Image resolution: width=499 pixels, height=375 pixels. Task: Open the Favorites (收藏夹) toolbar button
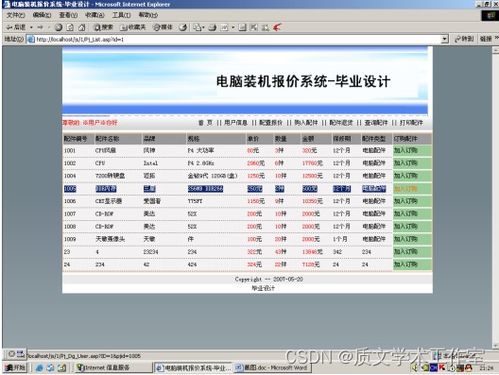pos(133,27)
